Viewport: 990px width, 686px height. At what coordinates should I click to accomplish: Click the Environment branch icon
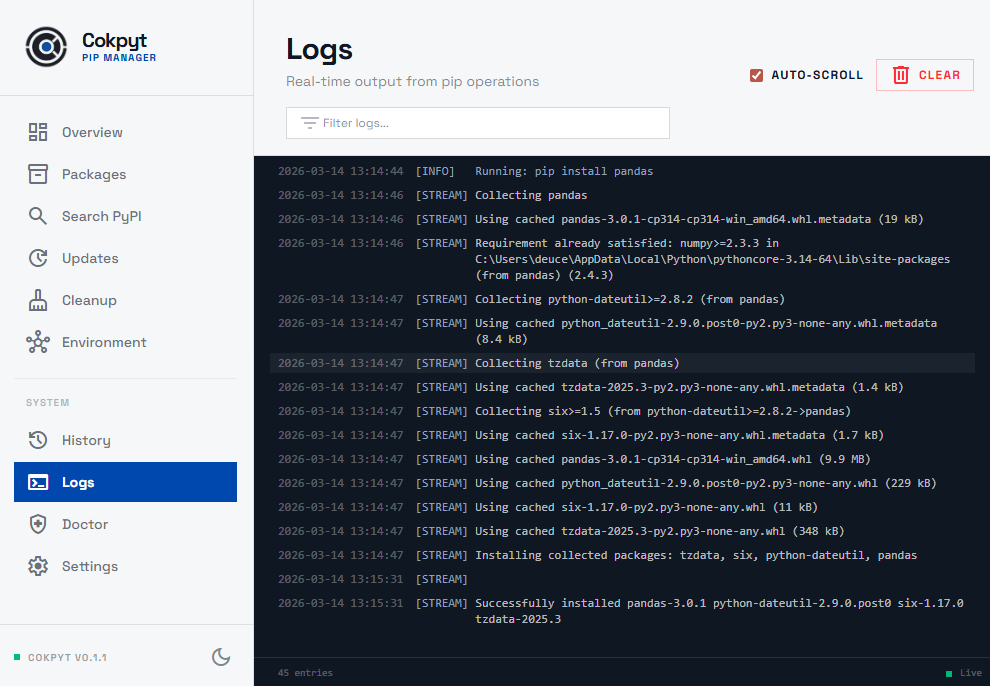coord(38,341)
